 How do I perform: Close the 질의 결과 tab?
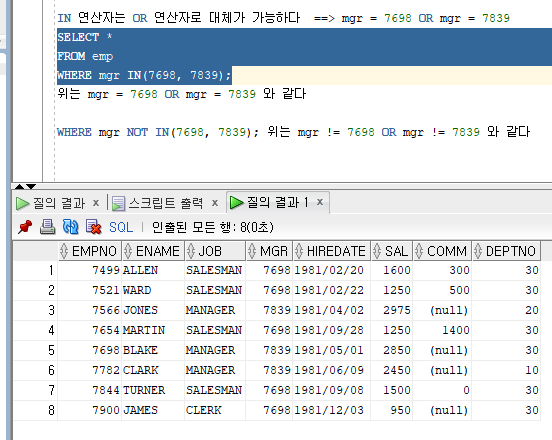96,203
